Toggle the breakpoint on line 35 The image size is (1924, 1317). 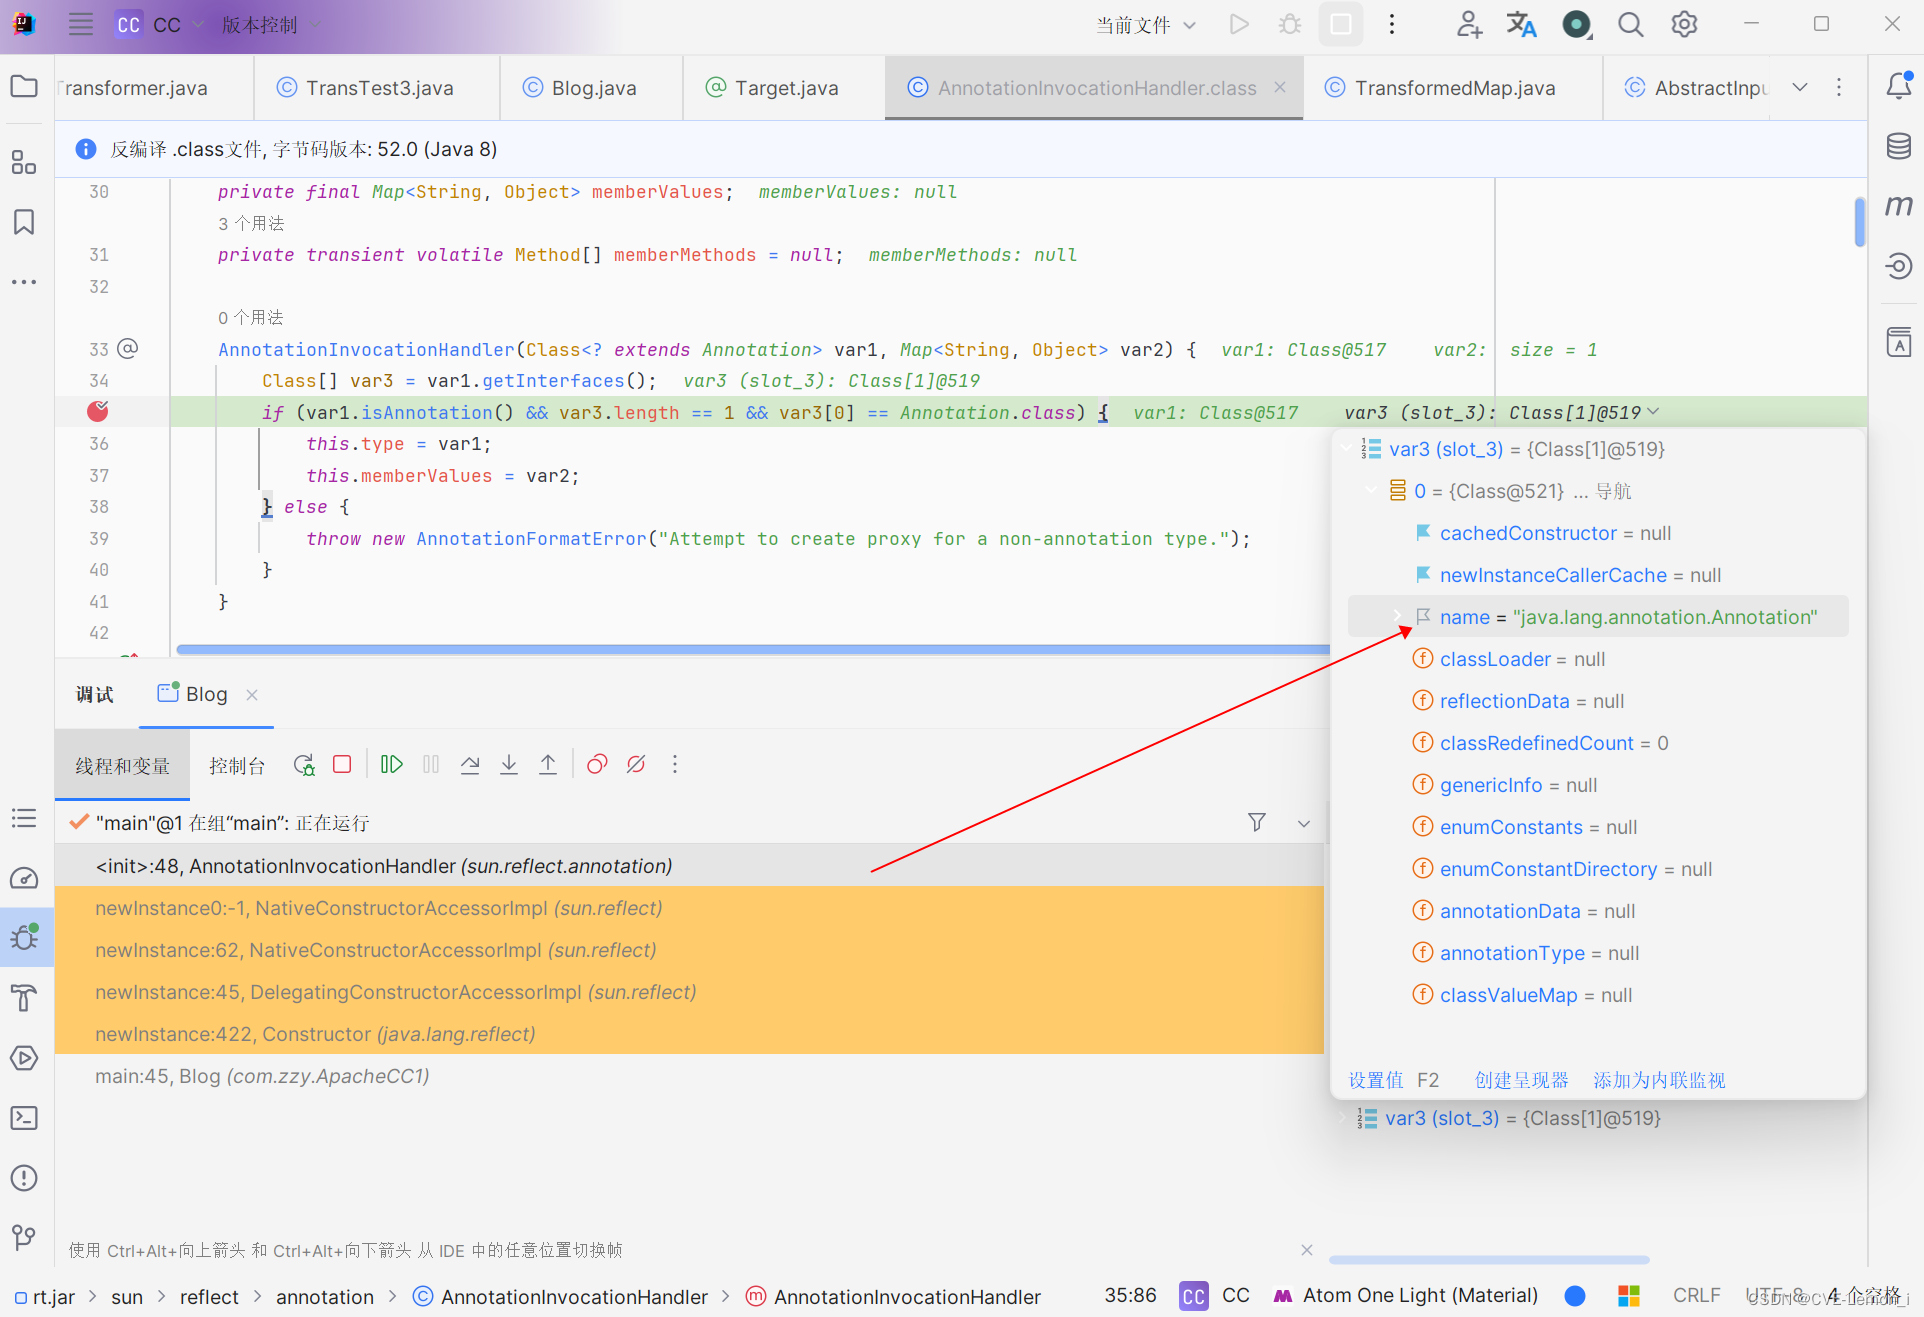pyautogui.click(x=98, y=411)
